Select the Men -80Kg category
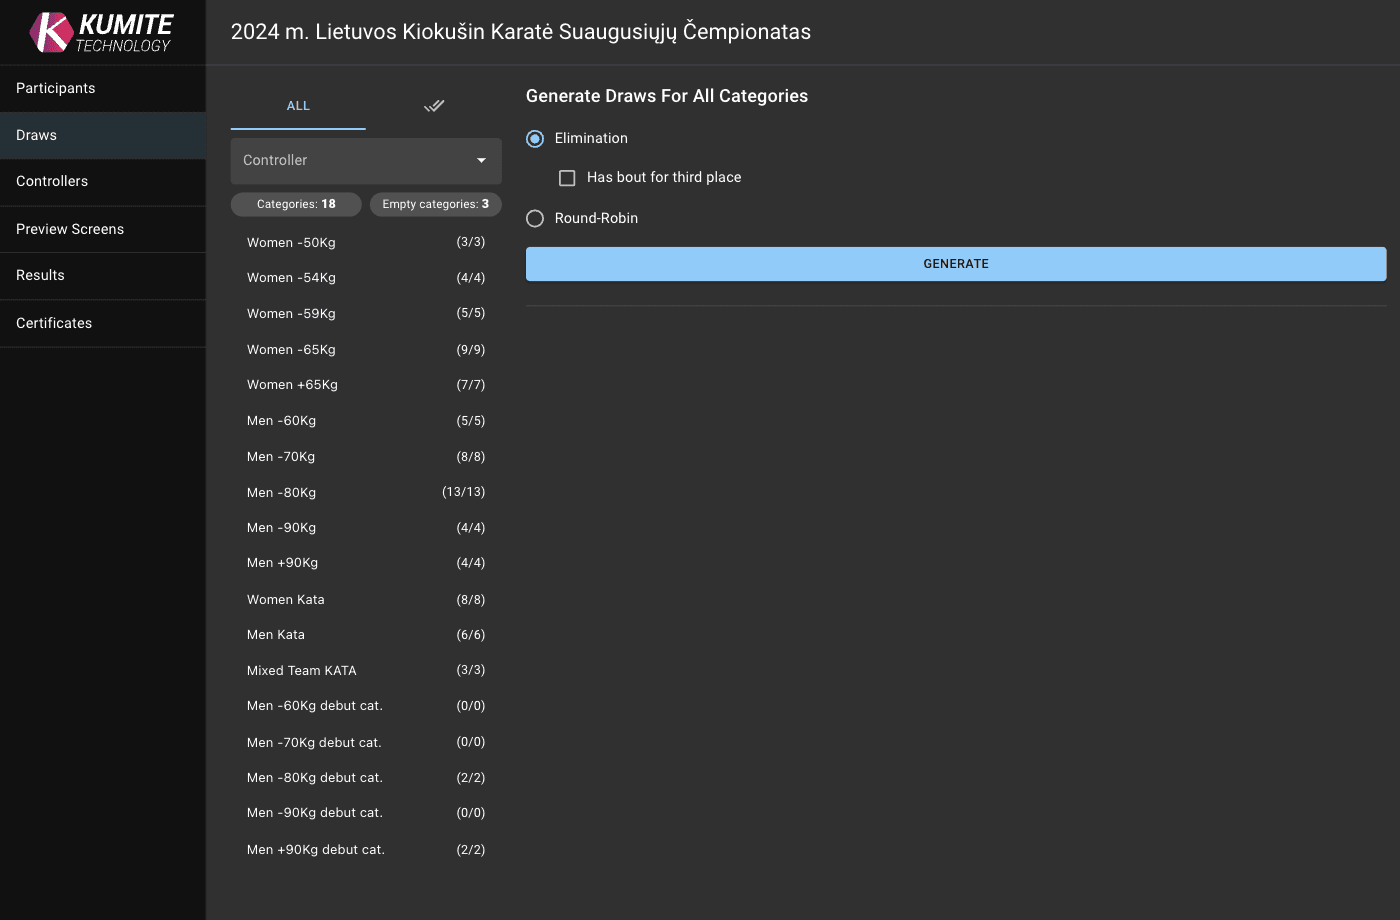The height and width of the screenshot is (920, 1400). (281, 493)
